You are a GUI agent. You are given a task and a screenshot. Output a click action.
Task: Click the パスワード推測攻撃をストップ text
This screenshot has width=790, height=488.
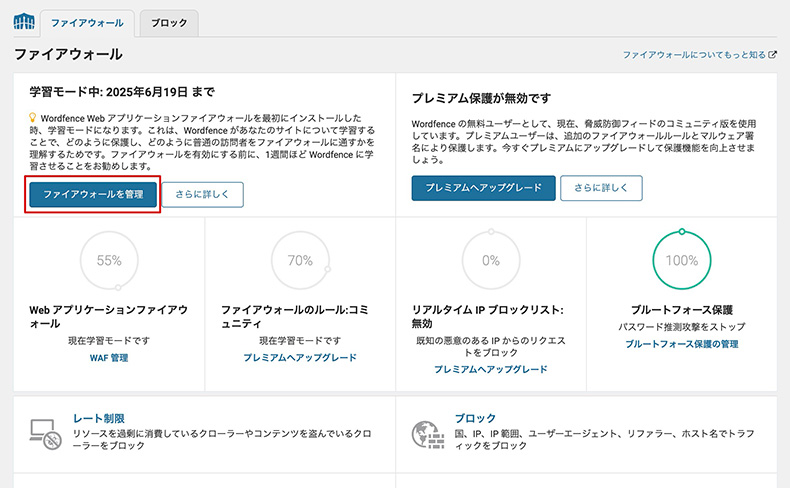click(x=682, y=327)
